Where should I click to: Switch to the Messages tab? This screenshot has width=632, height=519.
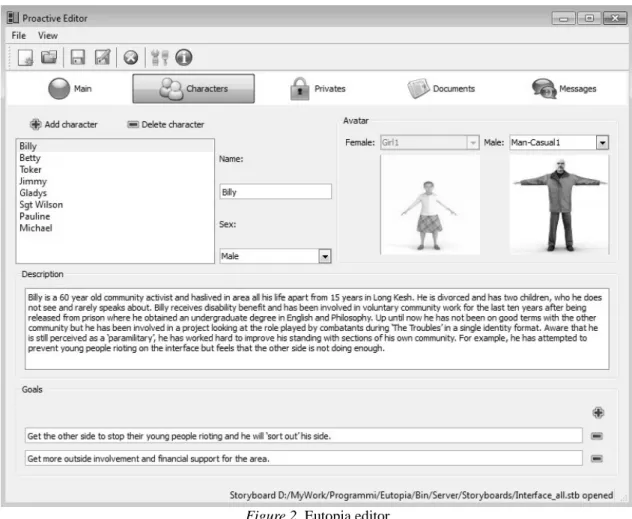564,89
